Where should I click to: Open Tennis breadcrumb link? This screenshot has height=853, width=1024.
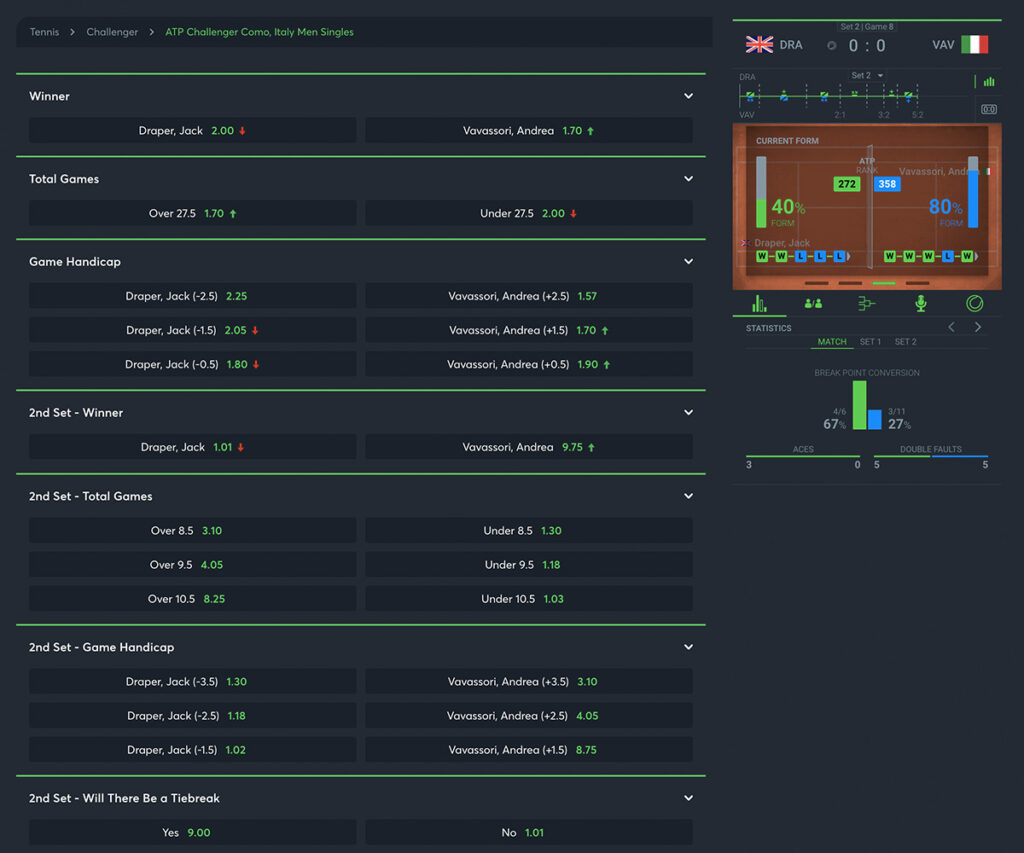coord(44,32)
